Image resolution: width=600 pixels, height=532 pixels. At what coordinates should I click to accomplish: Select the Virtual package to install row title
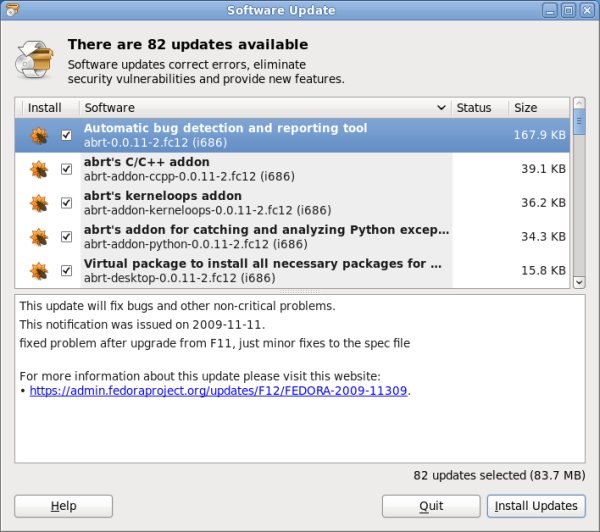tap(262, 264)
